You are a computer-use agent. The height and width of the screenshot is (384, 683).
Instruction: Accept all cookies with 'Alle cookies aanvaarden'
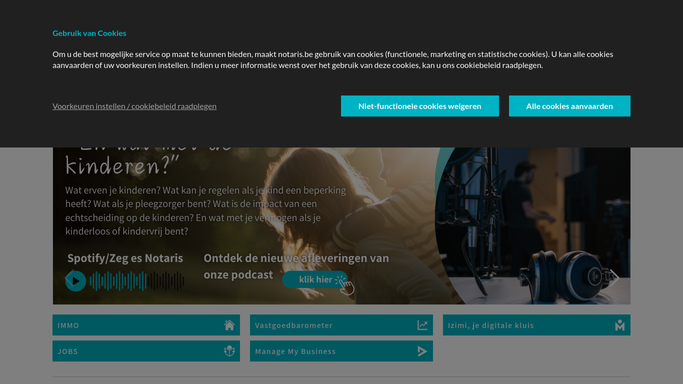point(569,106)
